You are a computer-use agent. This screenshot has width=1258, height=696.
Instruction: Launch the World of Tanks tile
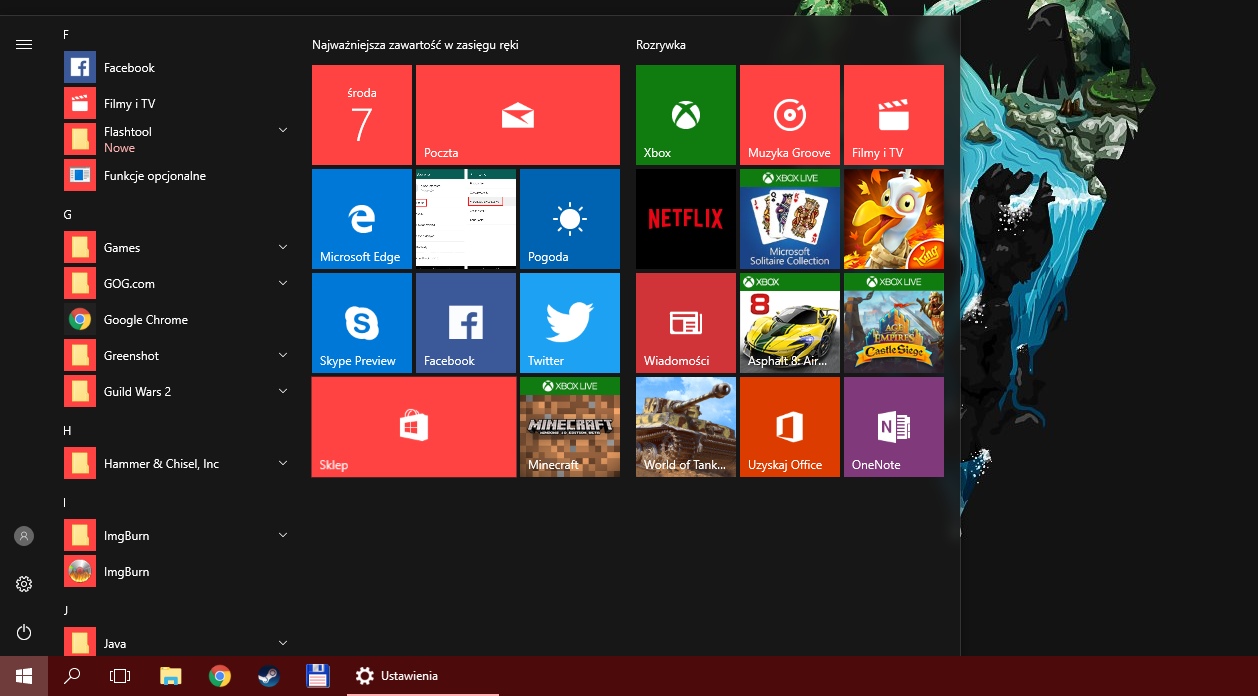[x=686, y=427]
